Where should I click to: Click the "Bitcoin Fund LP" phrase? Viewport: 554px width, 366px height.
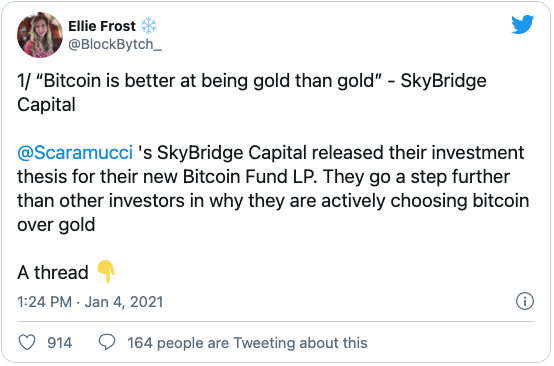[249, 177]
